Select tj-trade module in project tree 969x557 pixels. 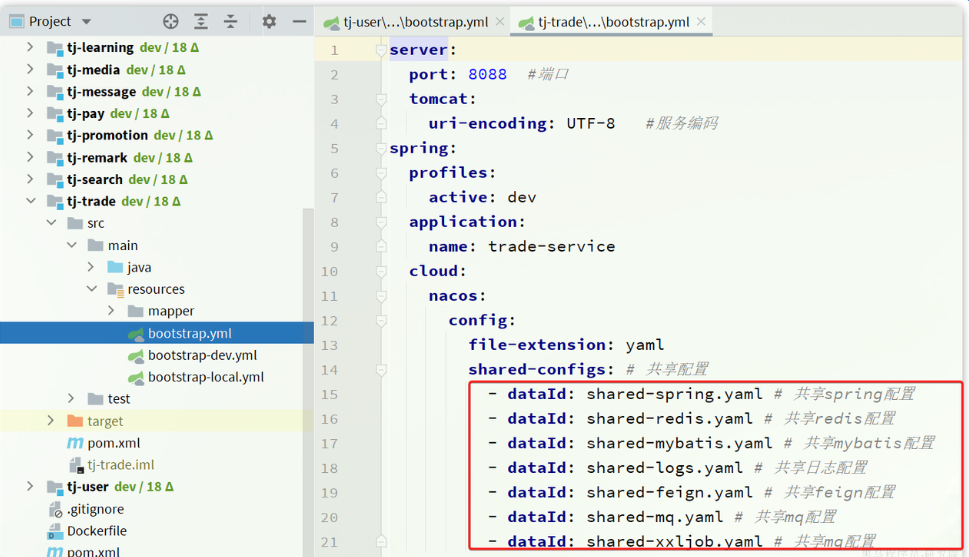(91, 202)
